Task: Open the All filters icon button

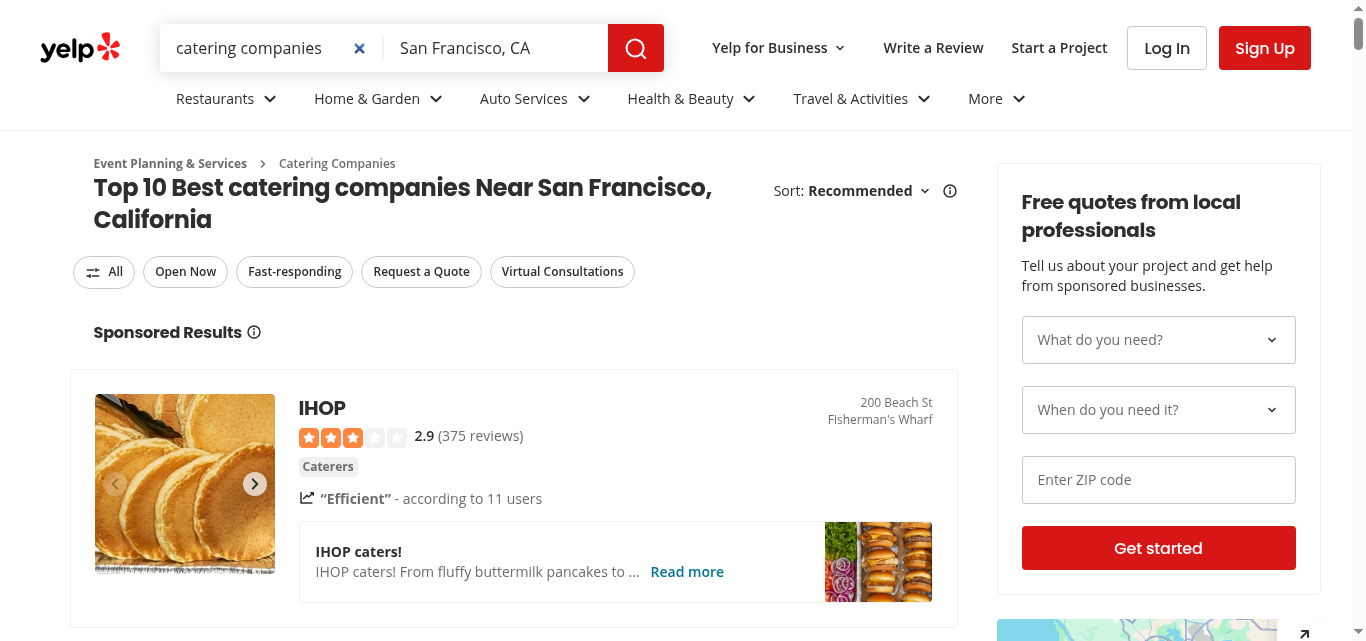Action: 104,272
